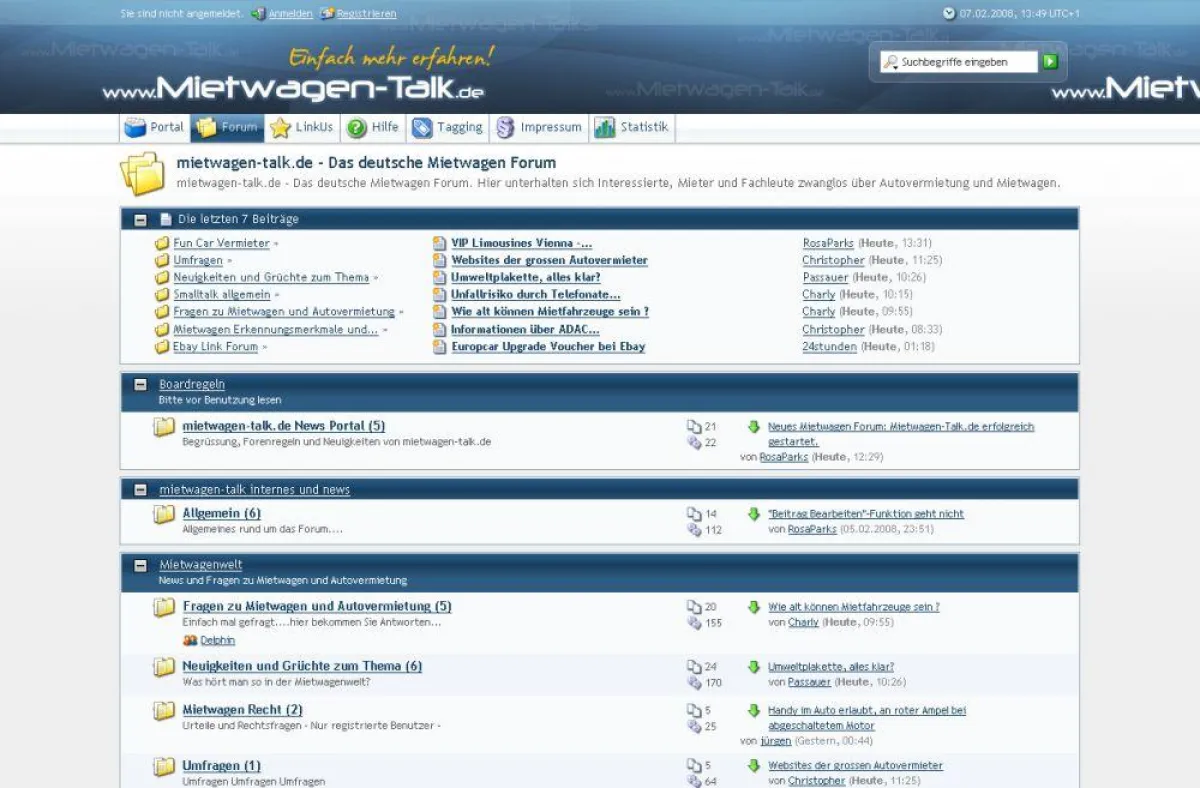Click the LinkUs star icon
1200x788 pixels.
pyautogui.click(x=280, y=128)
